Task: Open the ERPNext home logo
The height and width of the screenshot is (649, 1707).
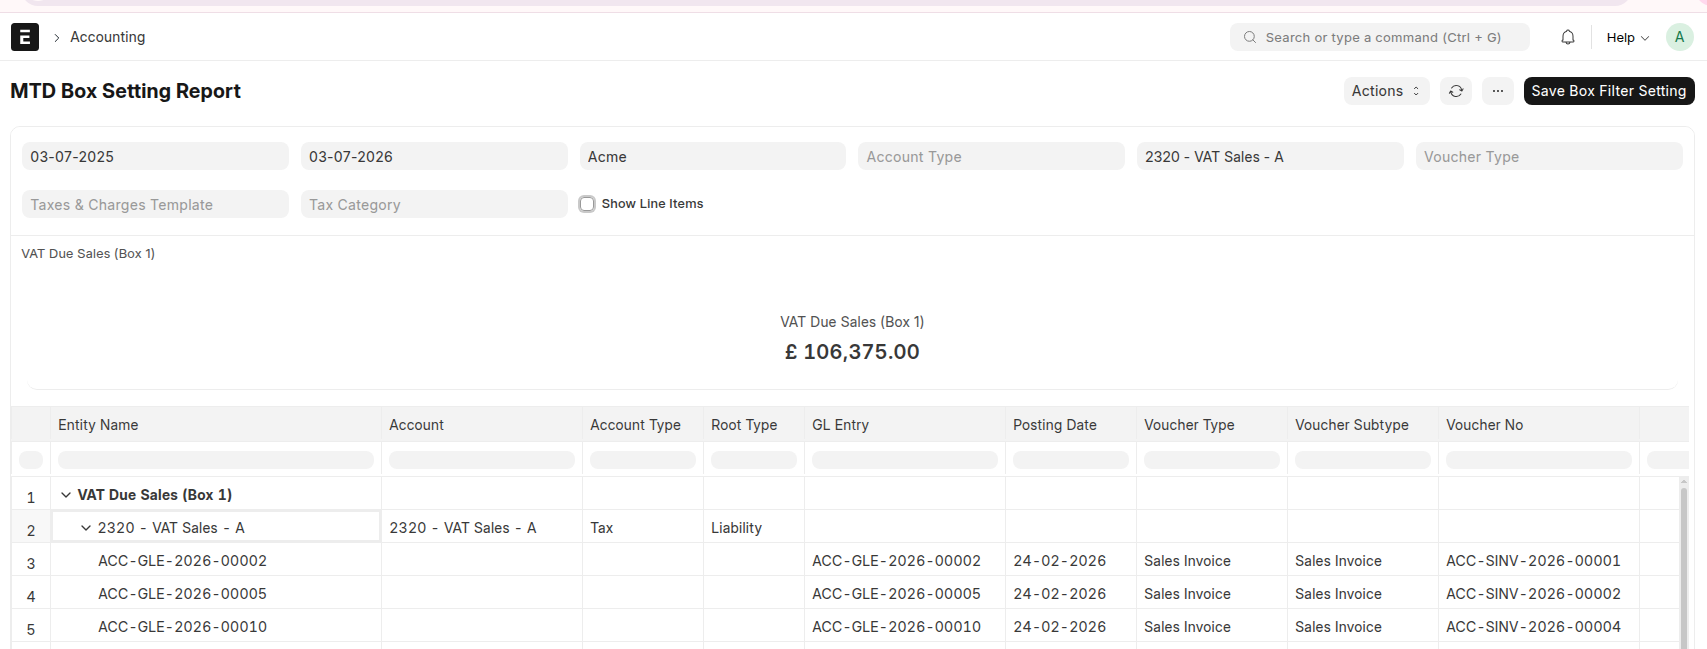Action: click(25, 37)
